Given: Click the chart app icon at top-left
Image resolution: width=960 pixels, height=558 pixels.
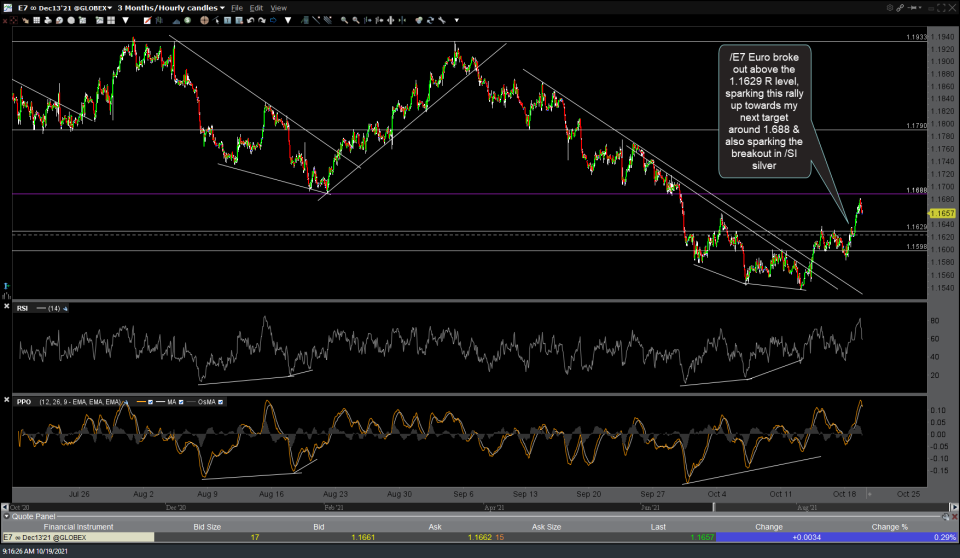Looking at the screenshot, I should (7, 7).
